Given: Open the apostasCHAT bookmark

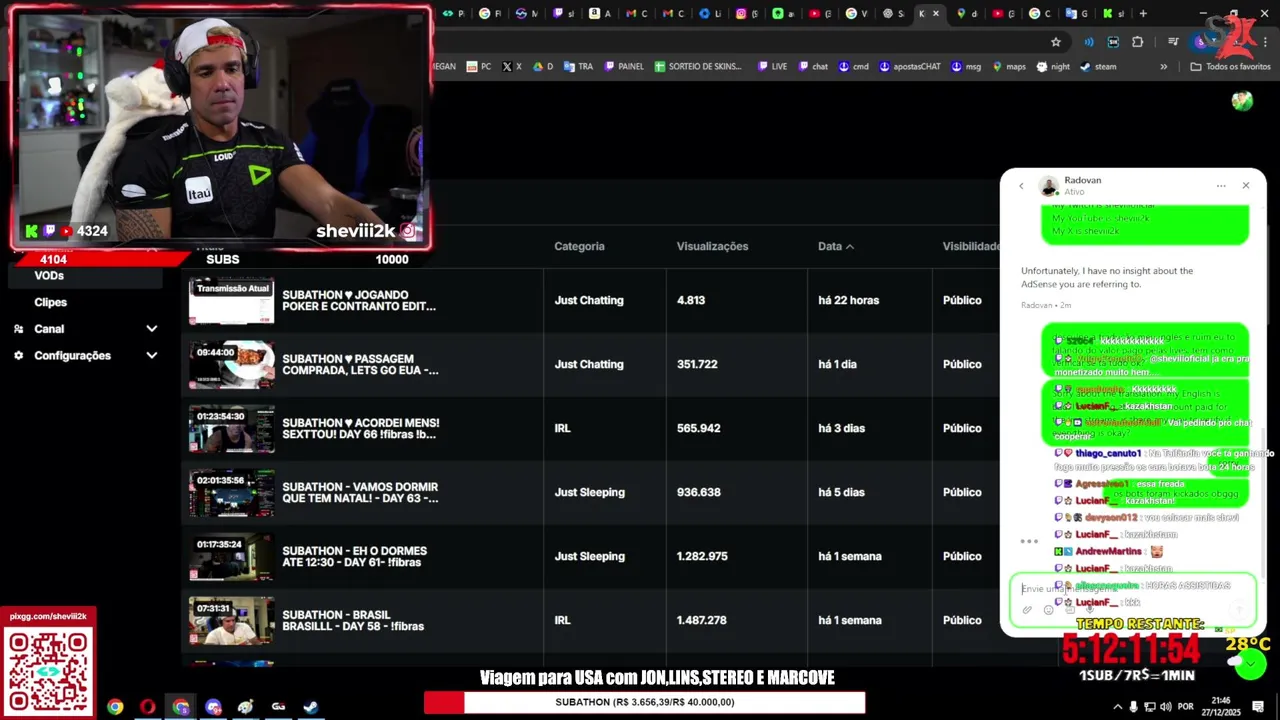Looking at the screenshot, I should pyautogui.click(x=910, y=67).
